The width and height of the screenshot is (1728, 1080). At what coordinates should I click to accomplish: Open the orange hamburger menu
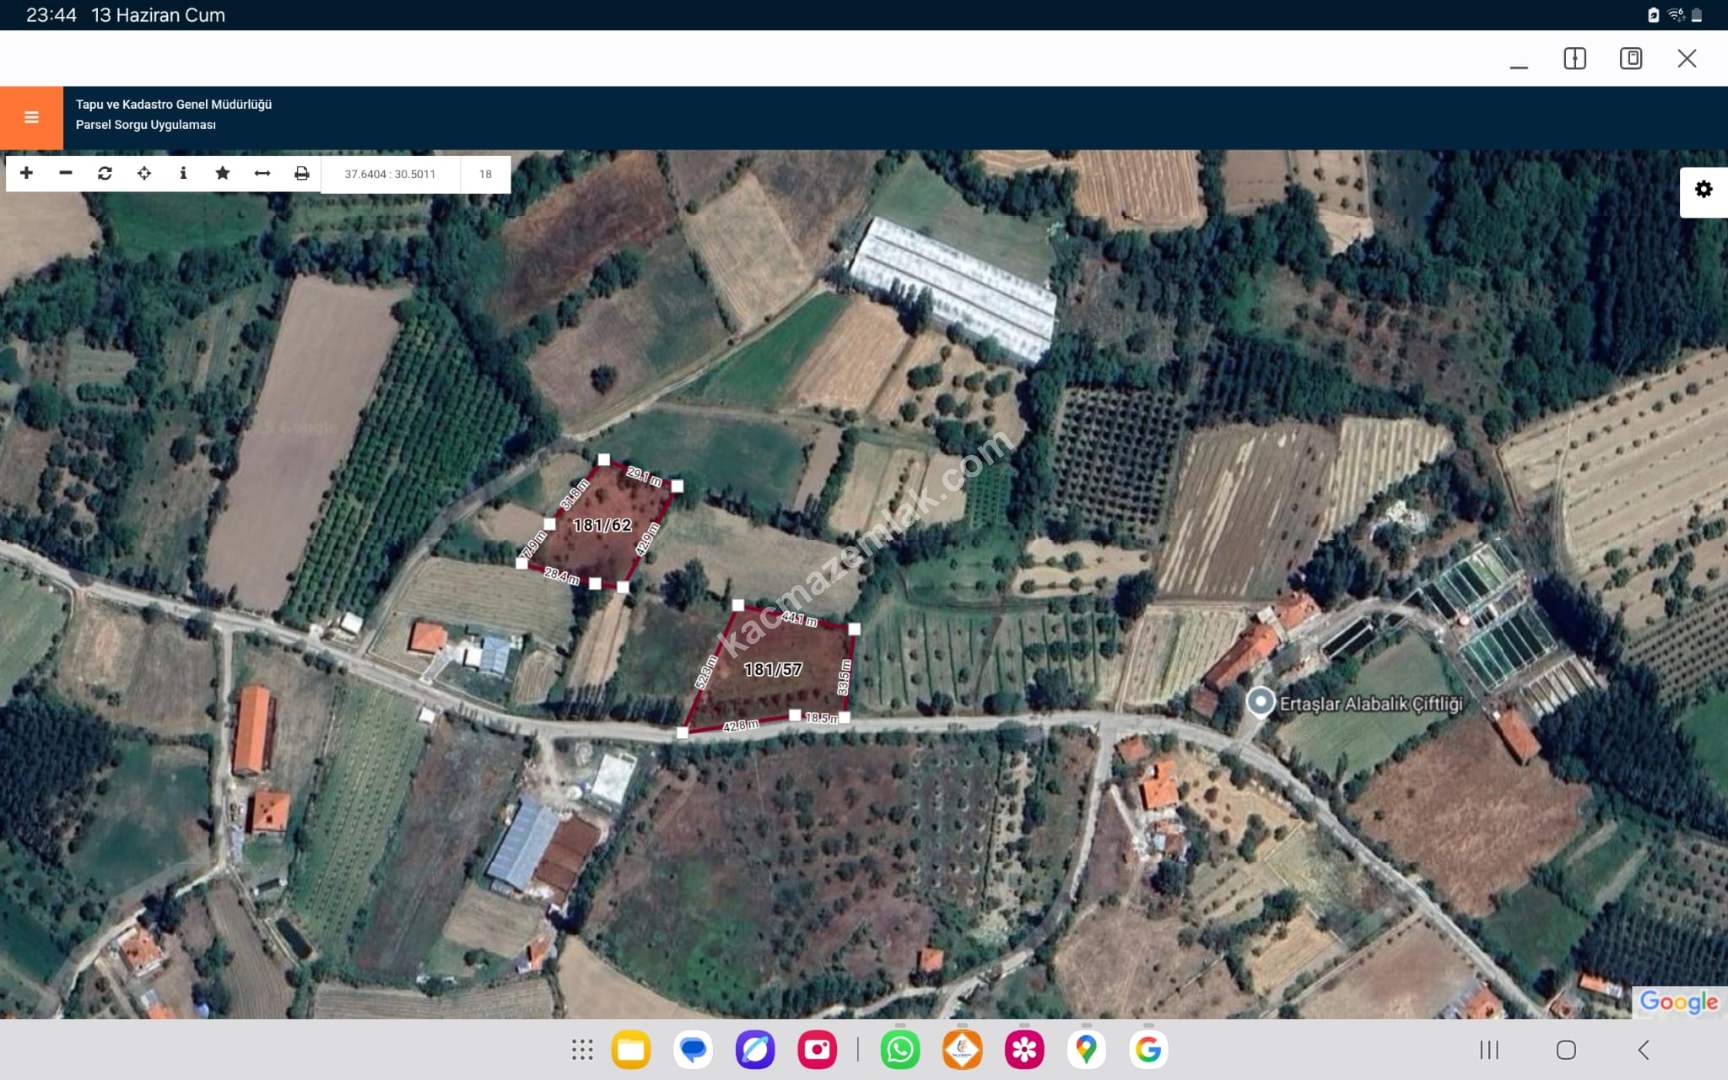coord(31,117)
